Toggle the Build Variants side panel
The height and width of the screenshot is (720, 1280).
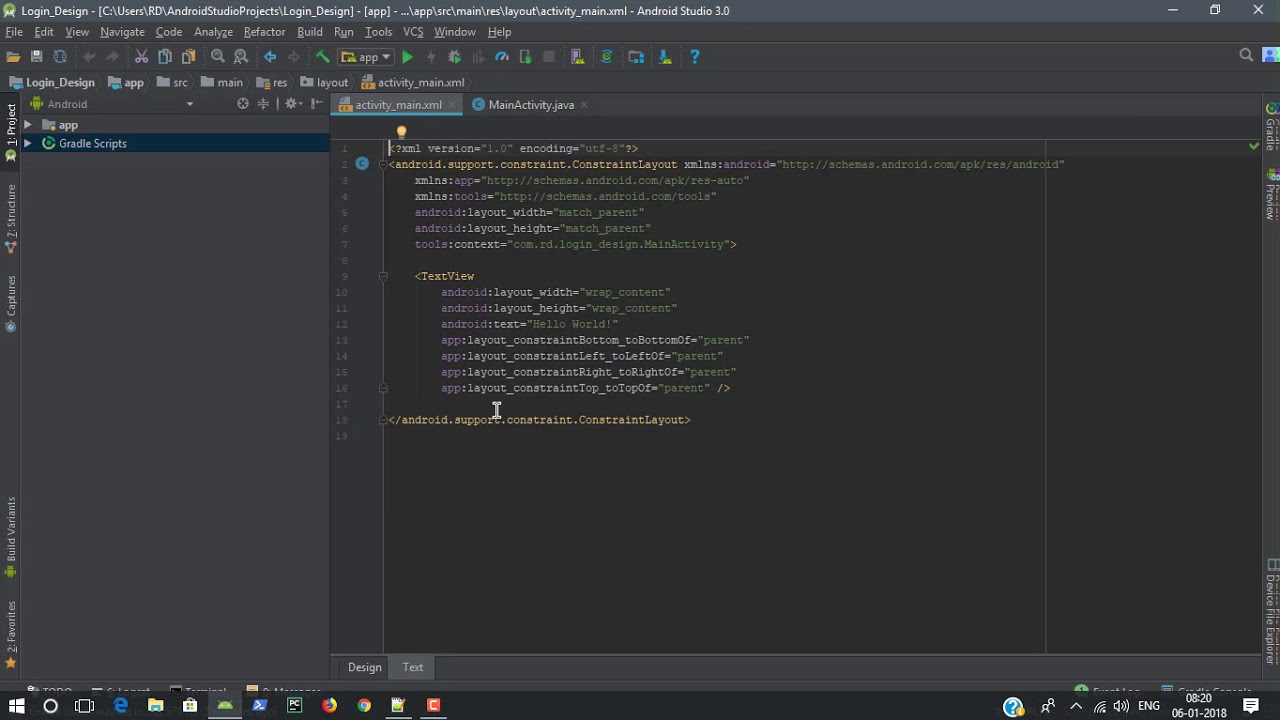tap(11, 530)
